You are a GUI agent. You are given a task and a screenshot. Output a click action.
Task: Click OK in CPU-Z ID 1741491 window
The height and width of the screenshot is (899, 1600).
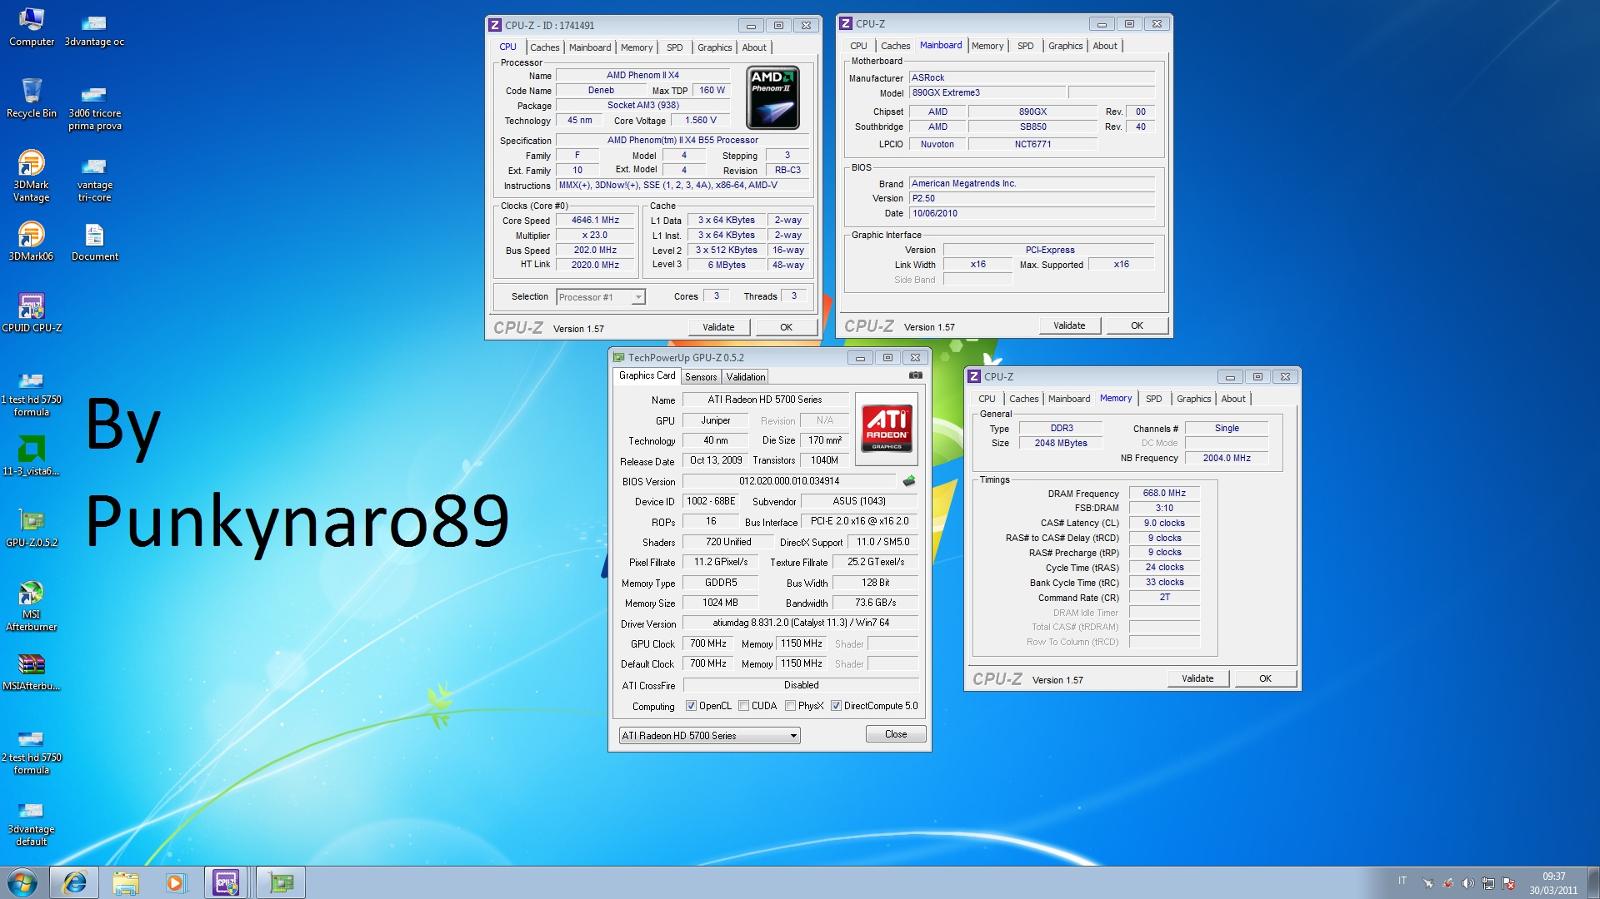(x=786, y=327)
